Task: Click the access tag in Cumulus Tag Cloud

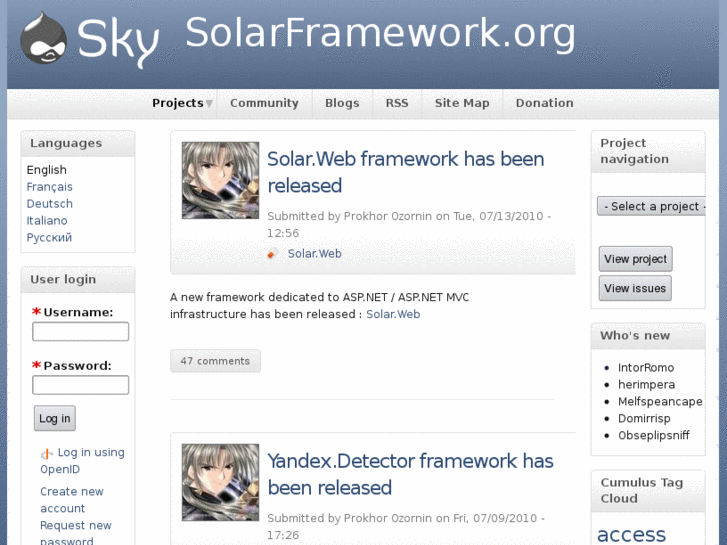Action: tap(631, 534)
